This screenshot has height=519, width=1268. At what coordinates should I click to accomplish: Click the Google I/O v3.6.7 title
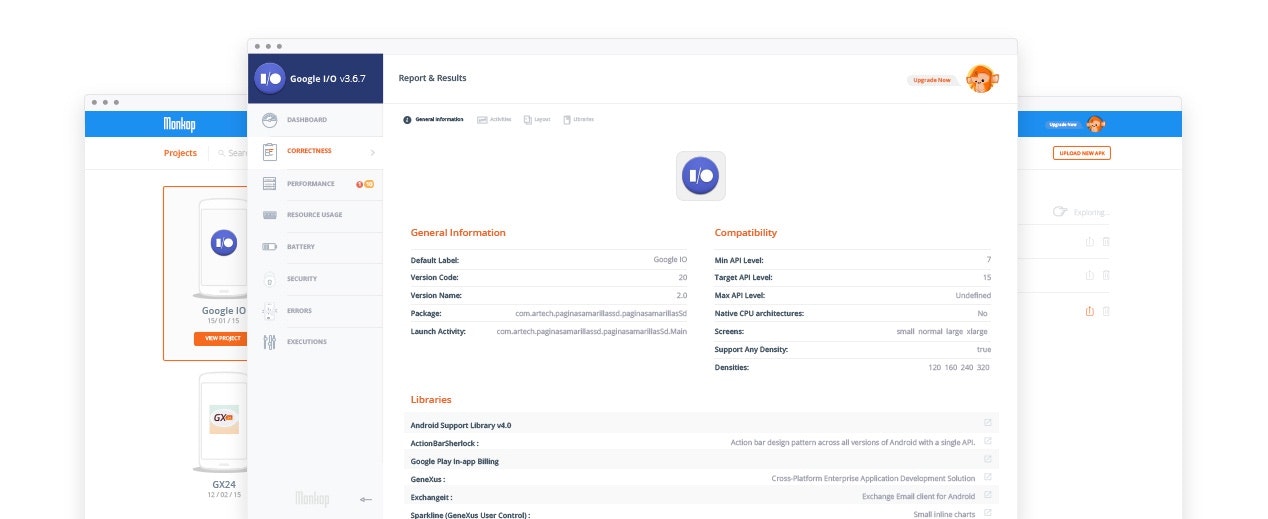click(327, 78)
